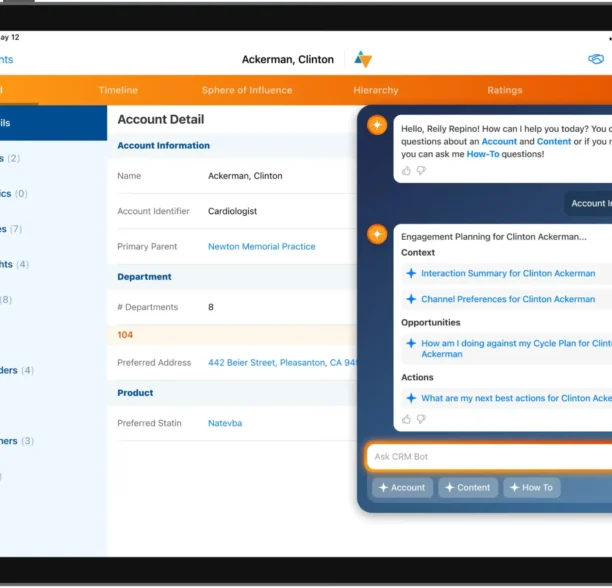This screenshot has height=588, width=612.
Task: Click plus icon of Channel Preferences suggestion
Action: click(411, 299)
